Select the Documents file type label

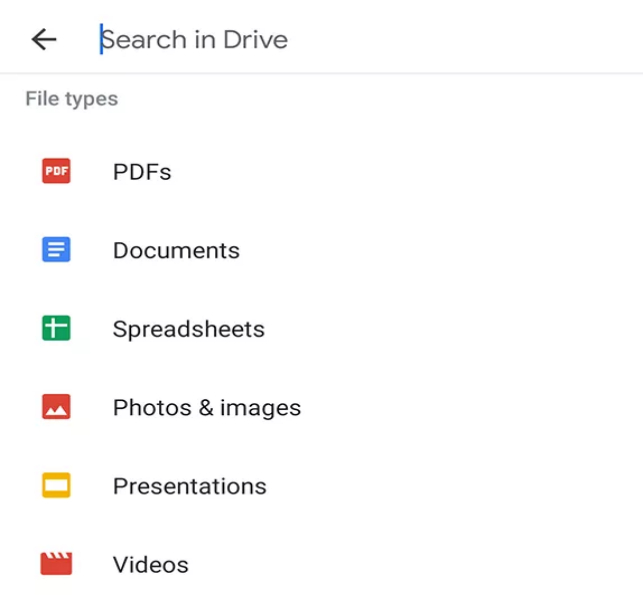click(x=176, y=250)
